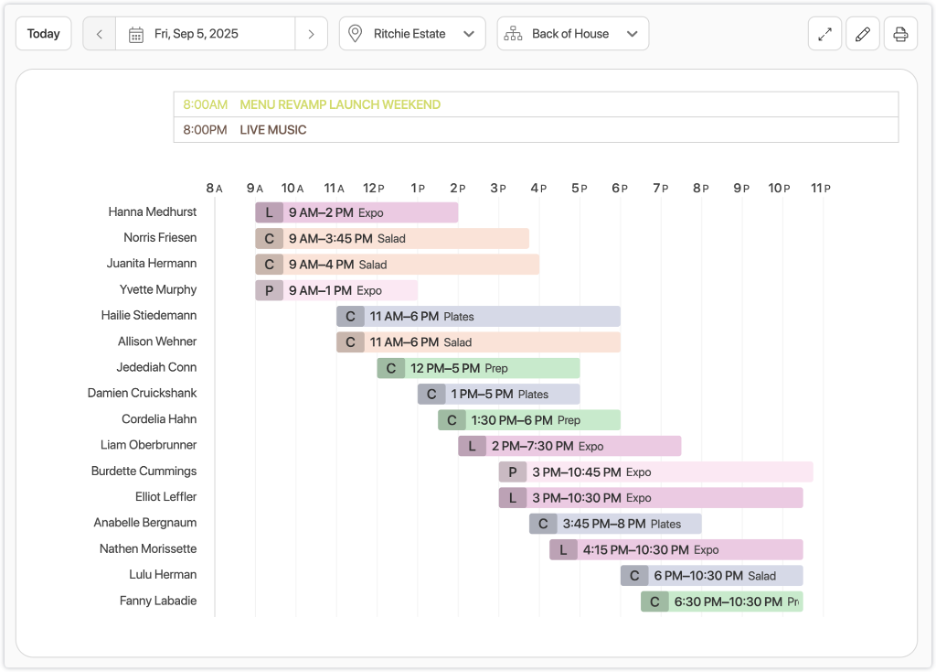Open the date picker showing Fri, Sep 5, 2025
The width and height of the screenshot is (936, 672).
tap(205, 33)
